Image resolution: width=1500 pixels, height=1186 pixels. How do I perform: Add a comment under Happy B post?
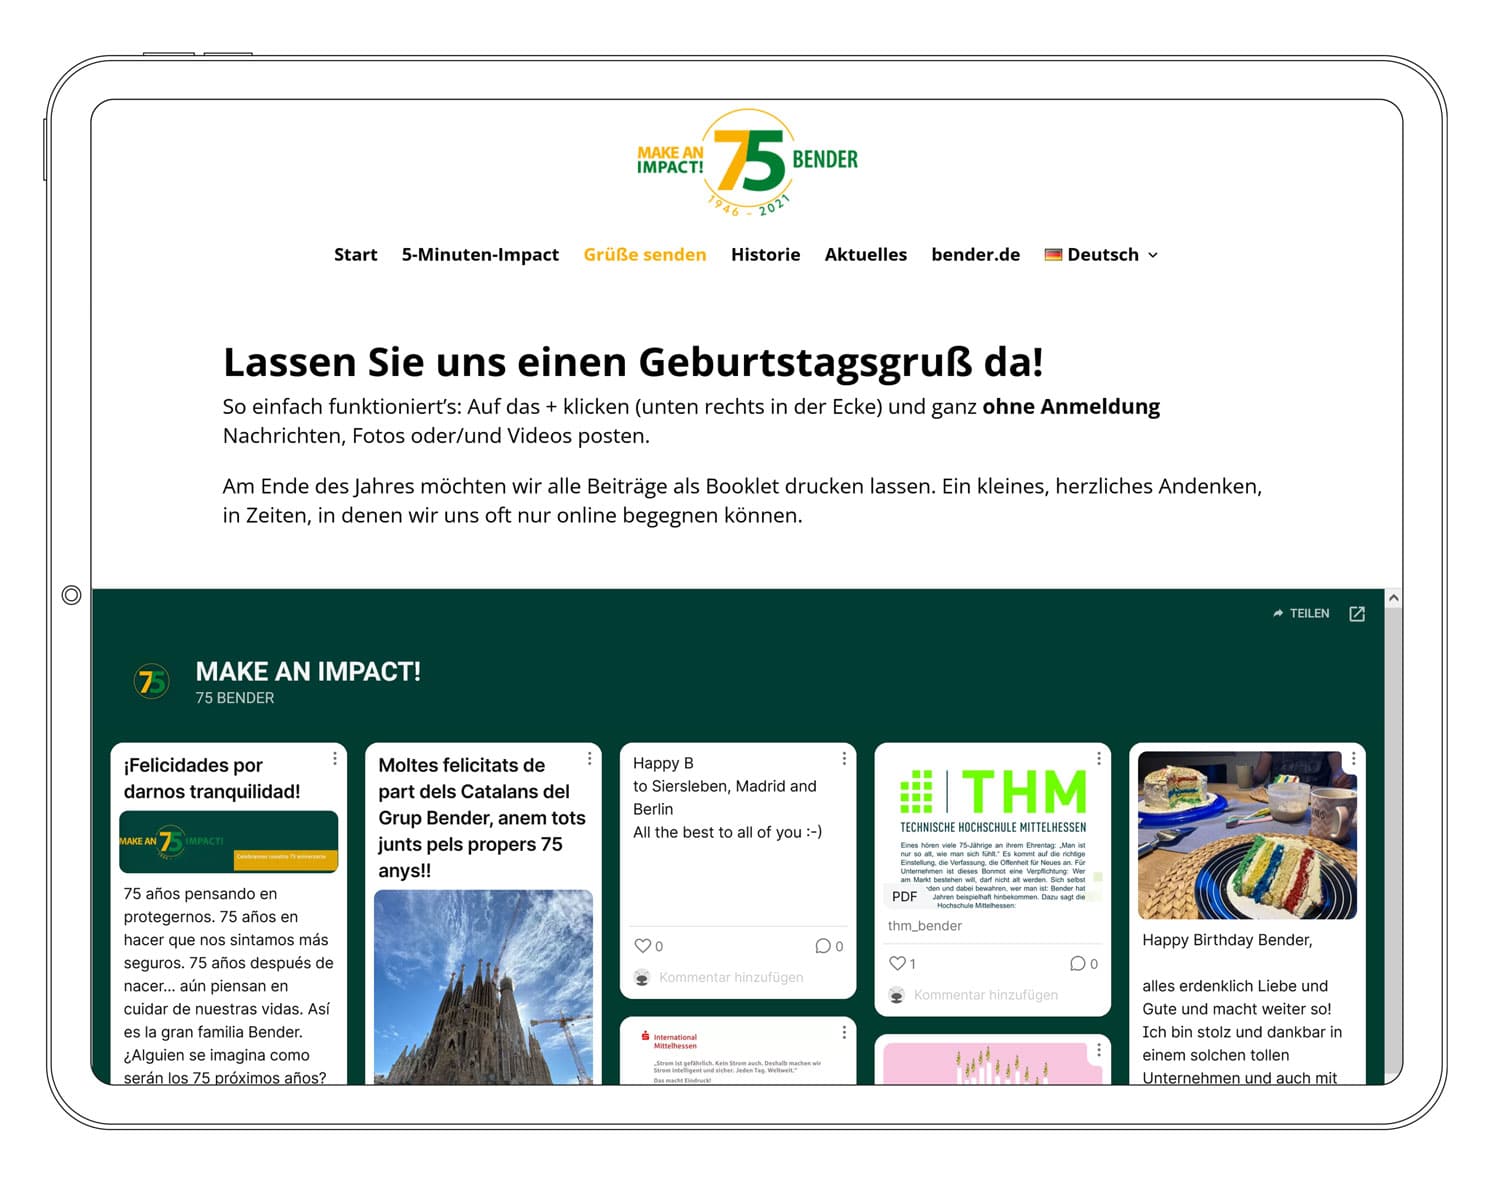(x=731, y=977)
